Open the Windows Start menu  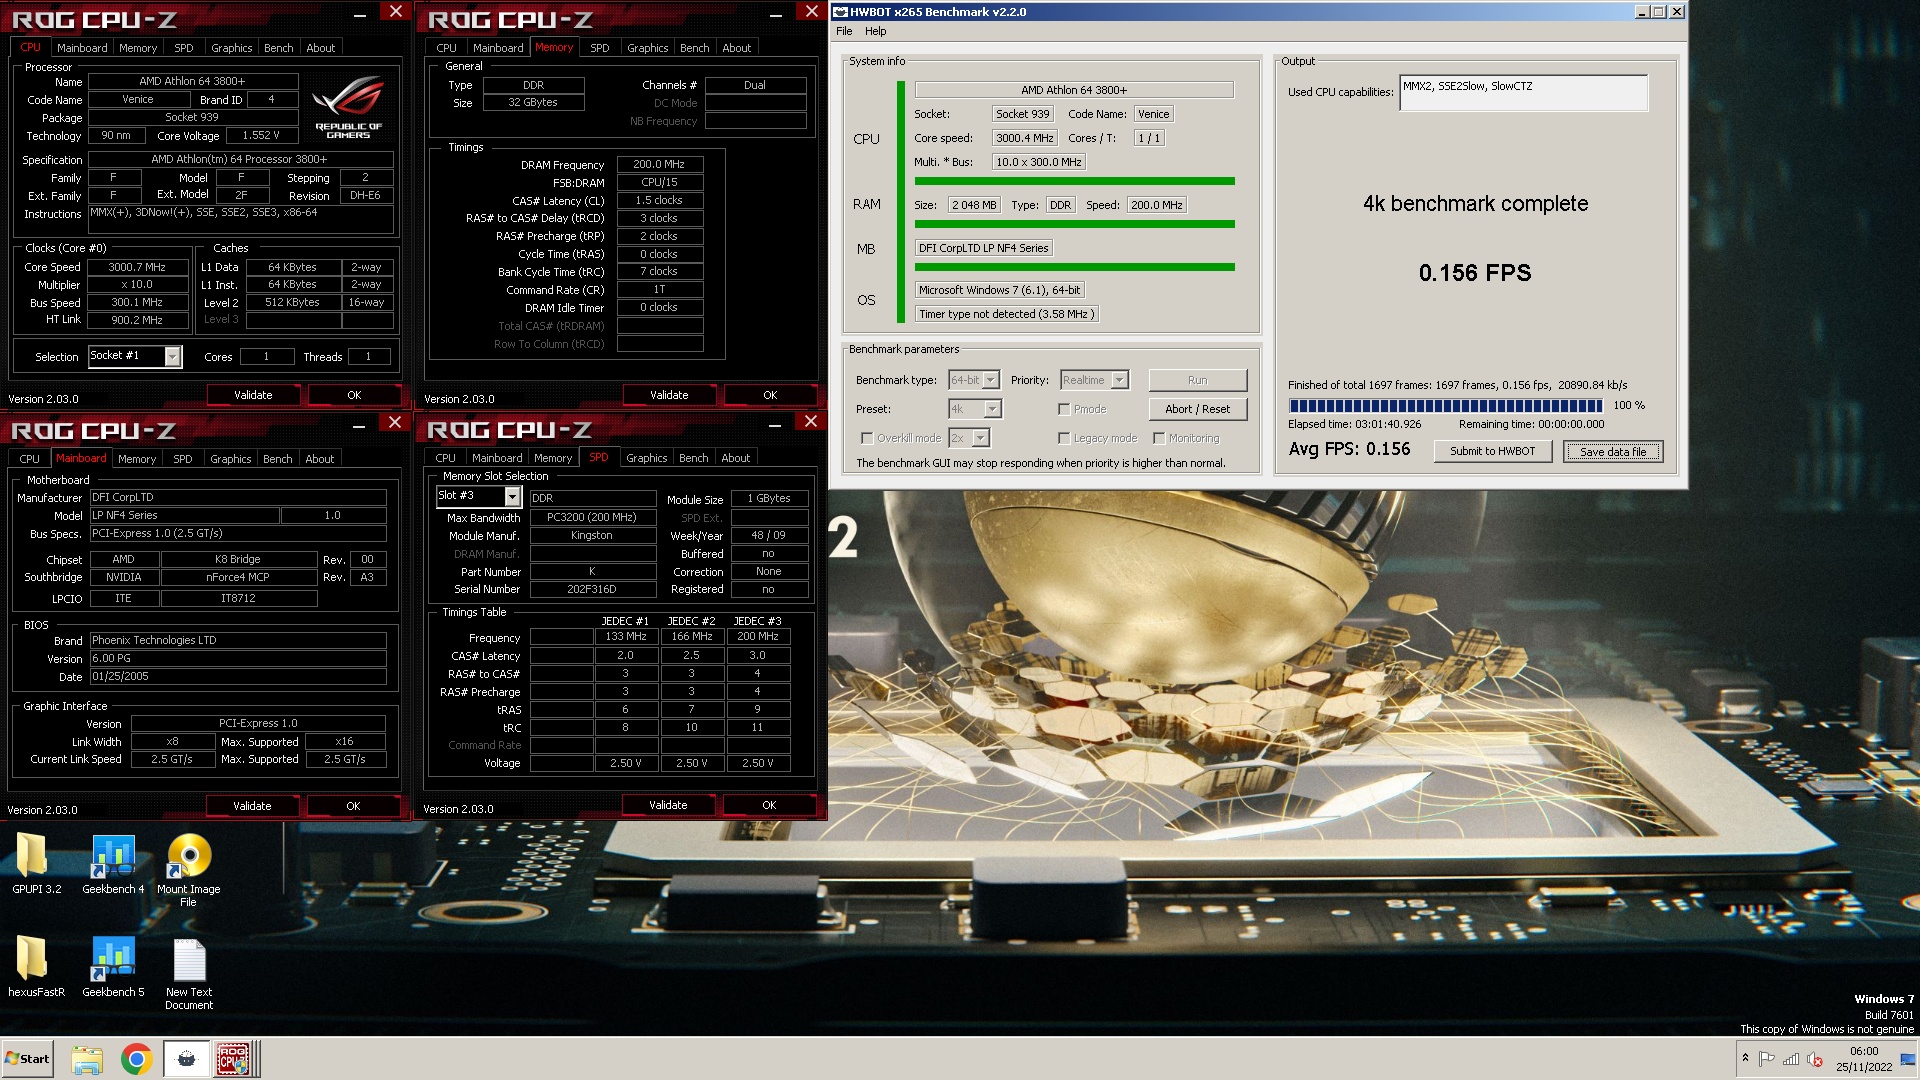[x=27, y=1059]
